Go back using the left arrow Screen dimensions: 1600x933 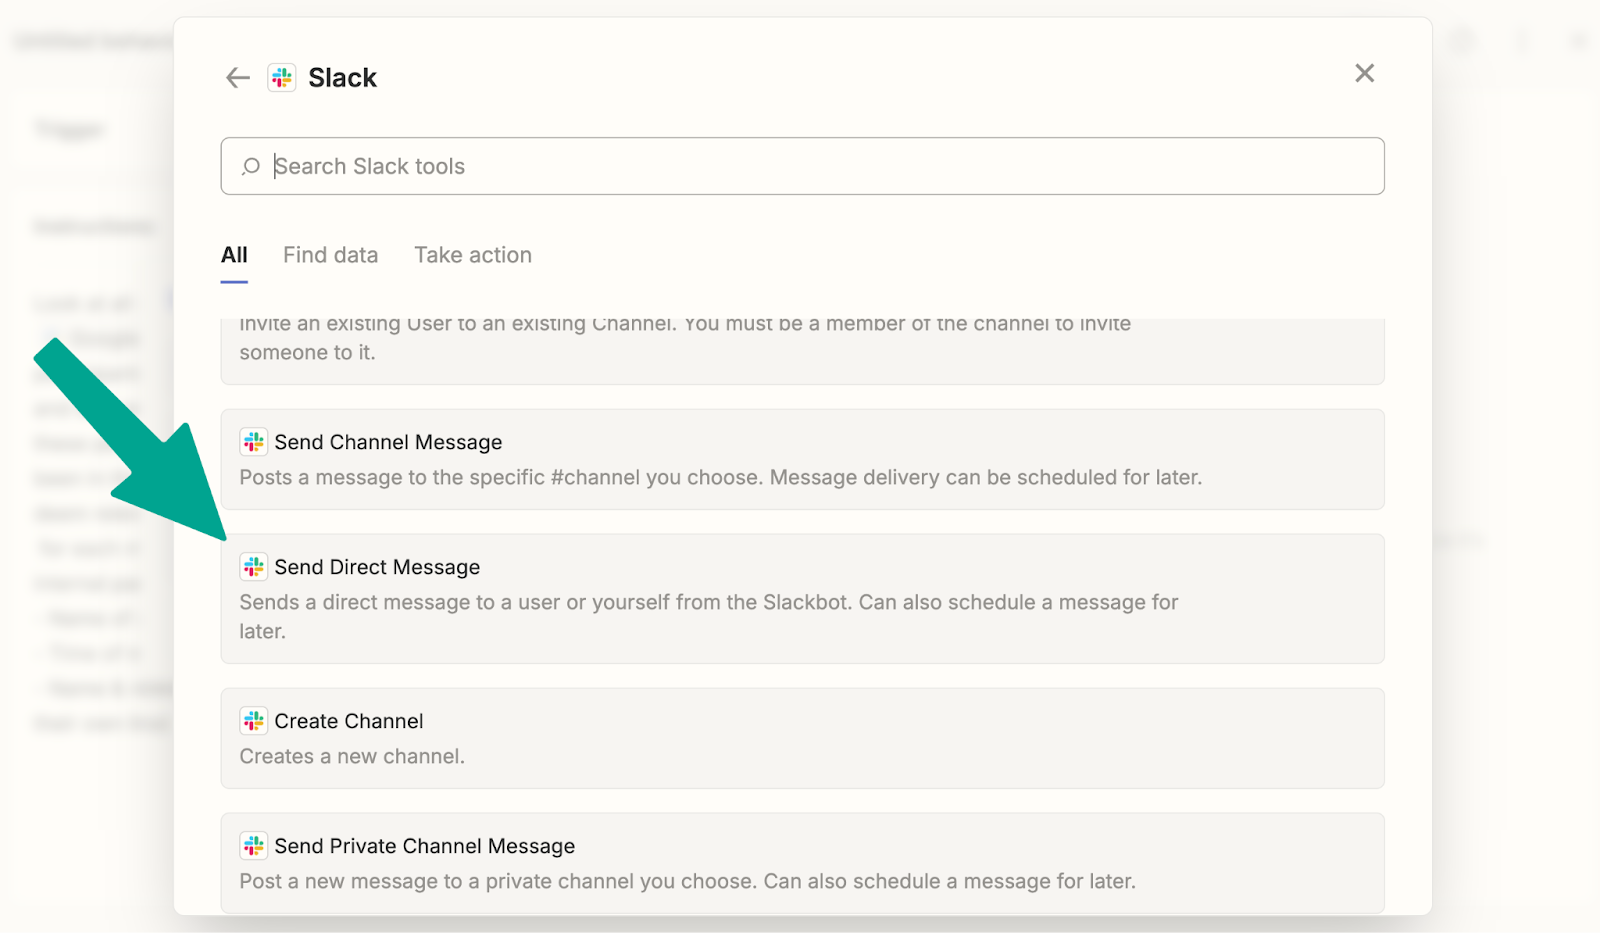click(x=237, y=78)
